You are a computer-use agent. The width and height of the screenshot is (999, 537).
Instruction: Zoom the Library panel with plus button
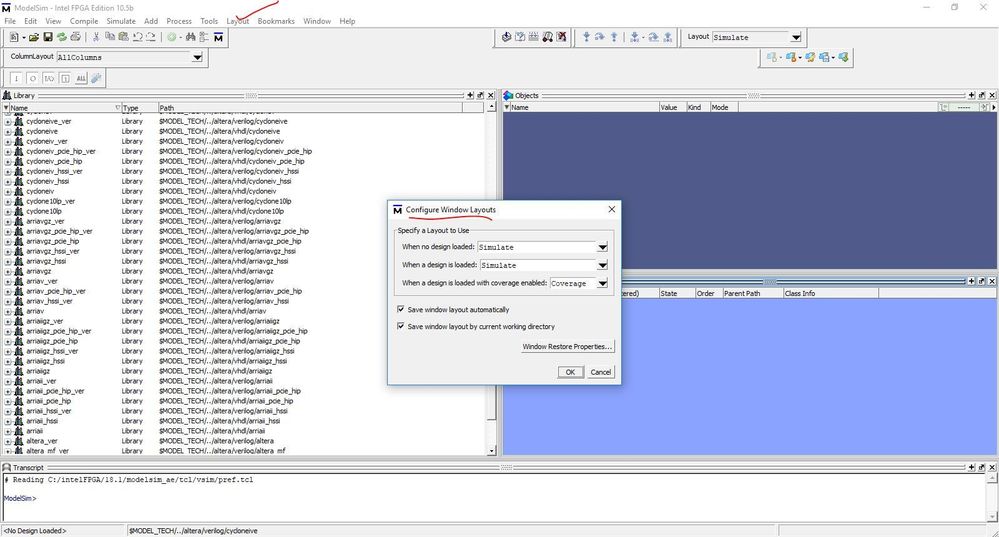[470, 96]
